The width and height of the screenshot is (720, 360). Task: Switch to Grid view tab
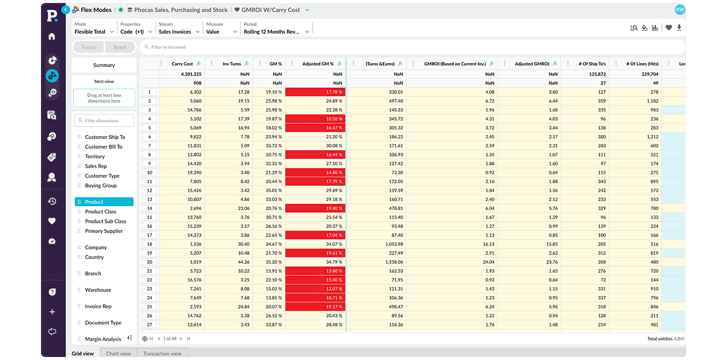83,353
